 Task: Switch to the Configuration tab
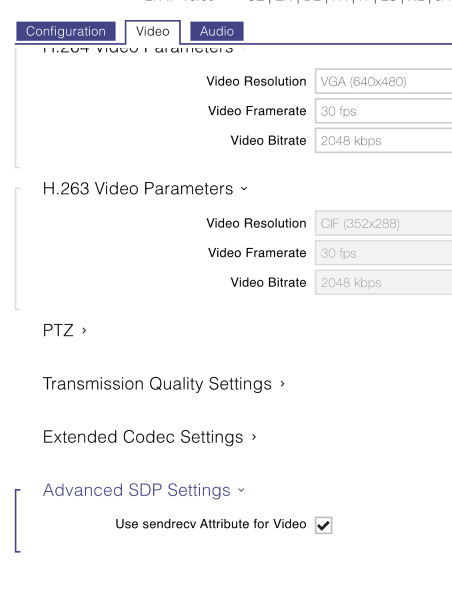(66, 31)
